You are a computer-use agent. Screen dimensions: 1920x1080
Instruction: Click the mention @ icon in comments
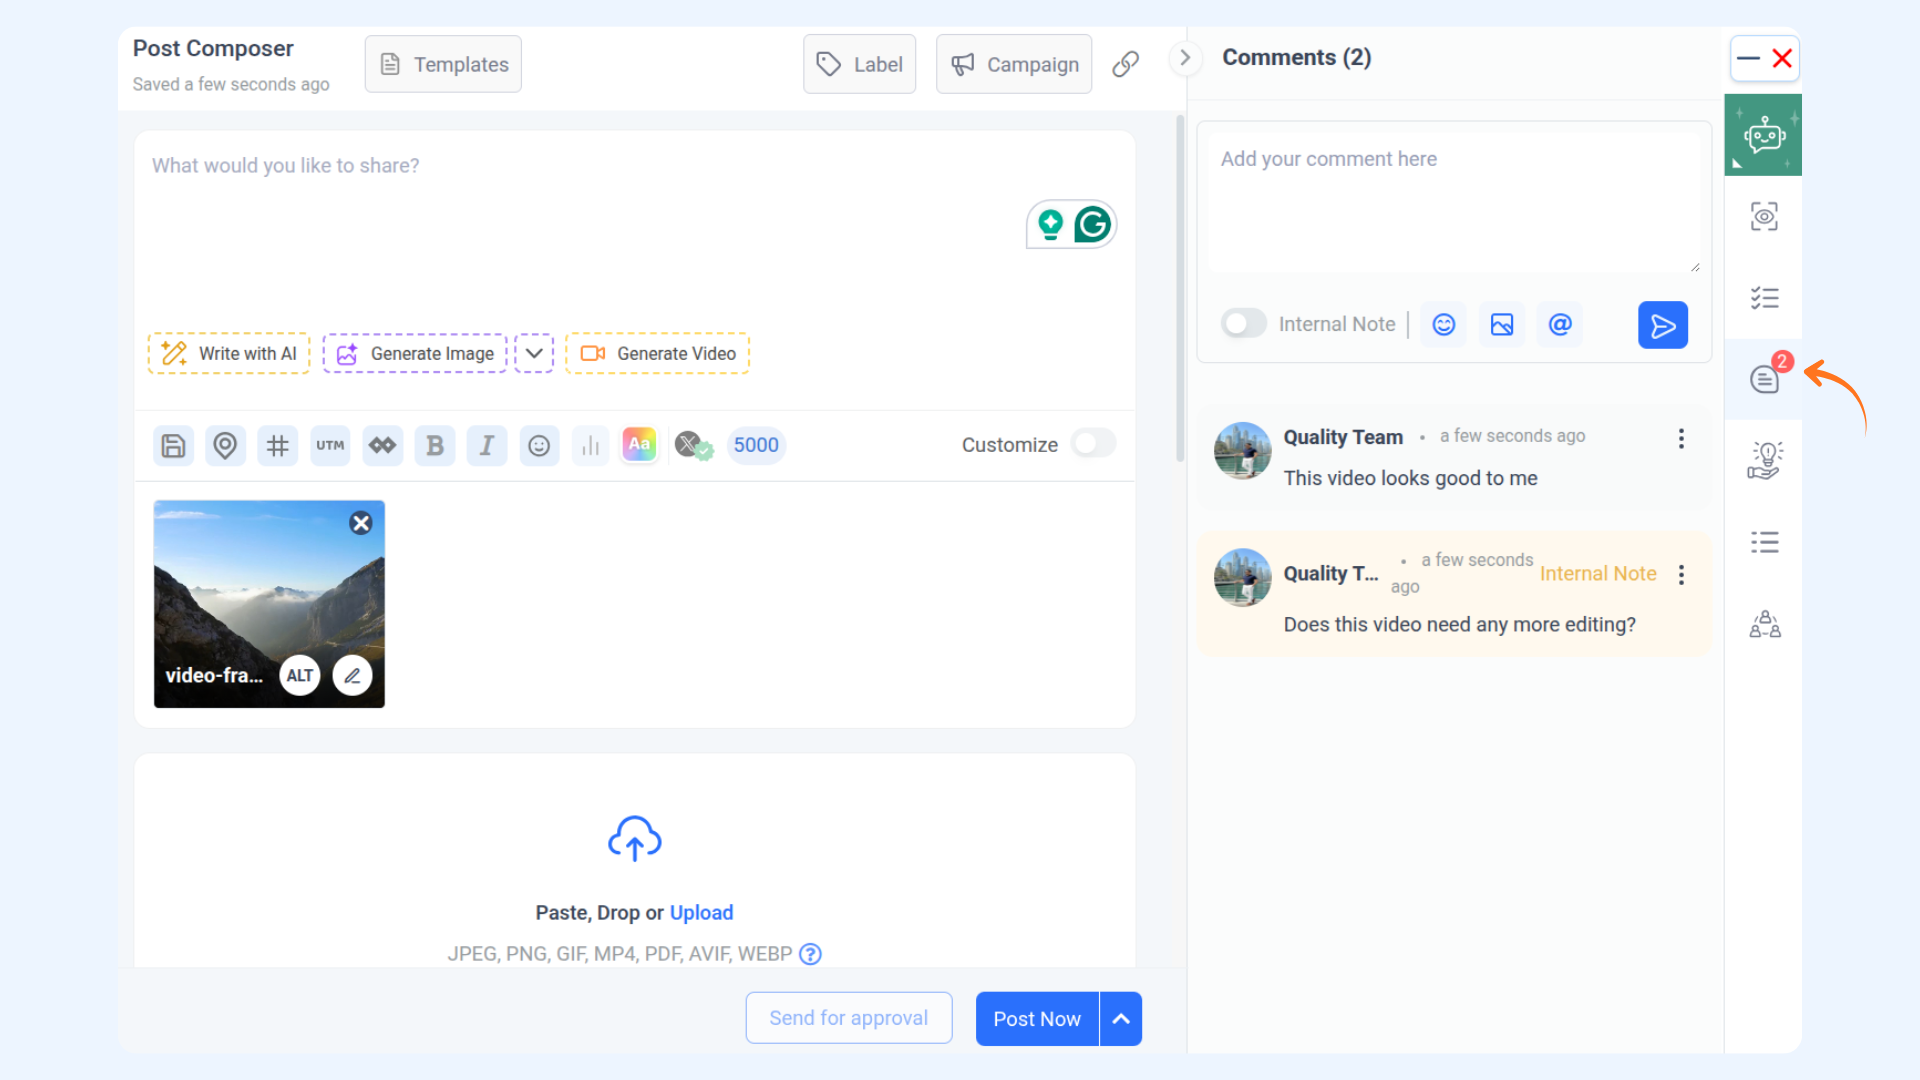(x=1560, y=324)
